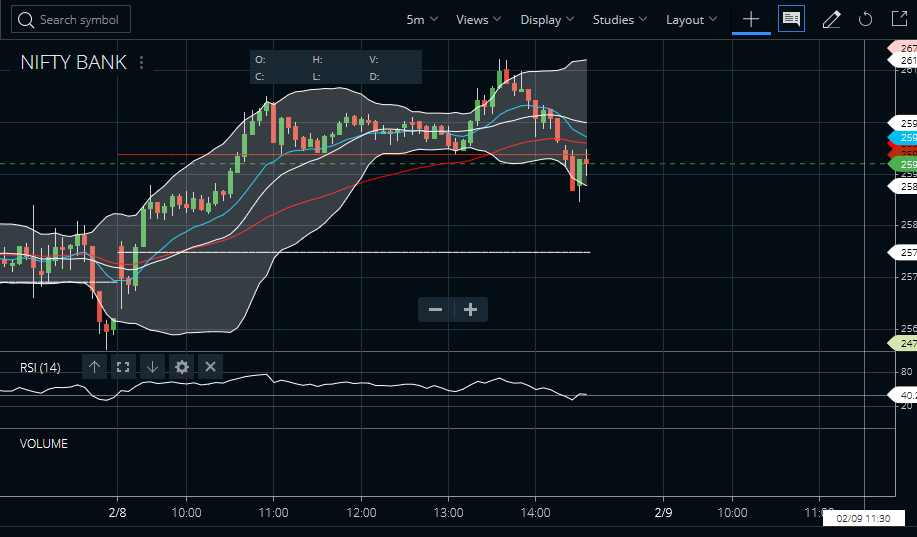This screenshot has height=537, width=917.
Task: Click the magnifier icon in the symbol search
Action: (26, 20)
